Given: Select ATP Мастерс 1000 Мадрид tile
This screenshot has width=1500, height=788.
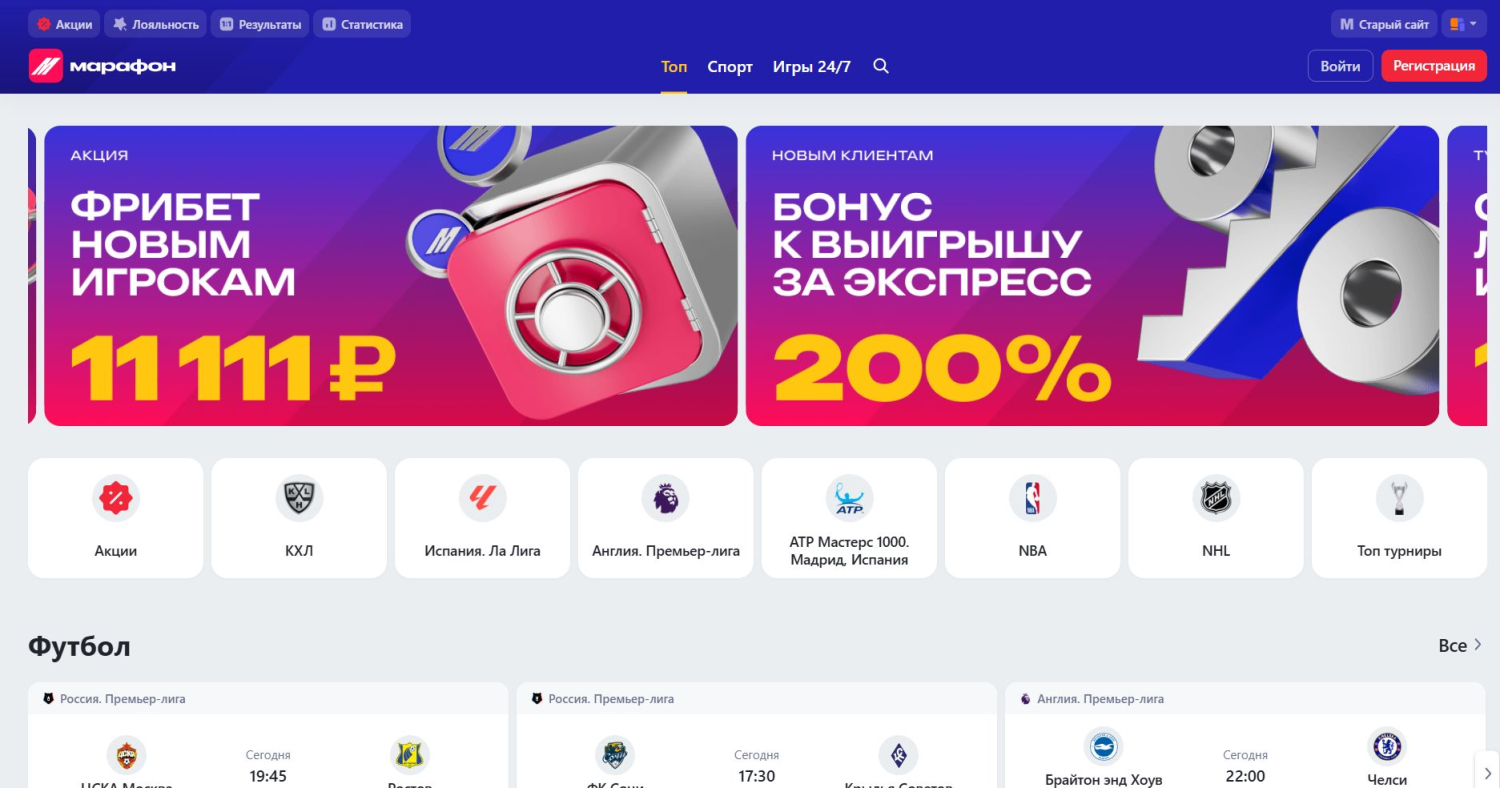Looking at the screenshot, I should [x=849, y=518].
